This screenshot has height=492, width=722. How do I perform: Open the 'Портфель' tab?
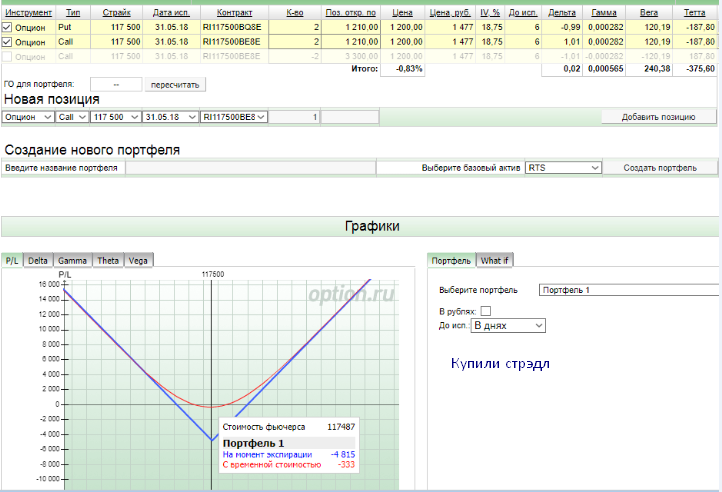pos(451,260)
